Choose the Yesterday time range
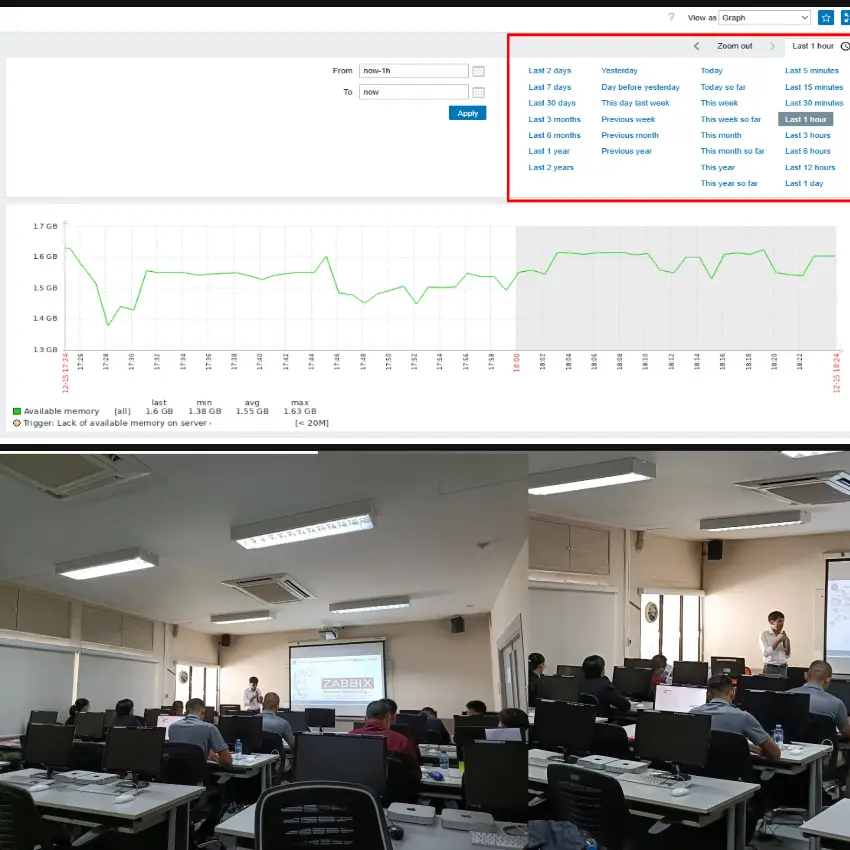Image resolution: width=850 pixels, height=850 pixels. [619, 71]
